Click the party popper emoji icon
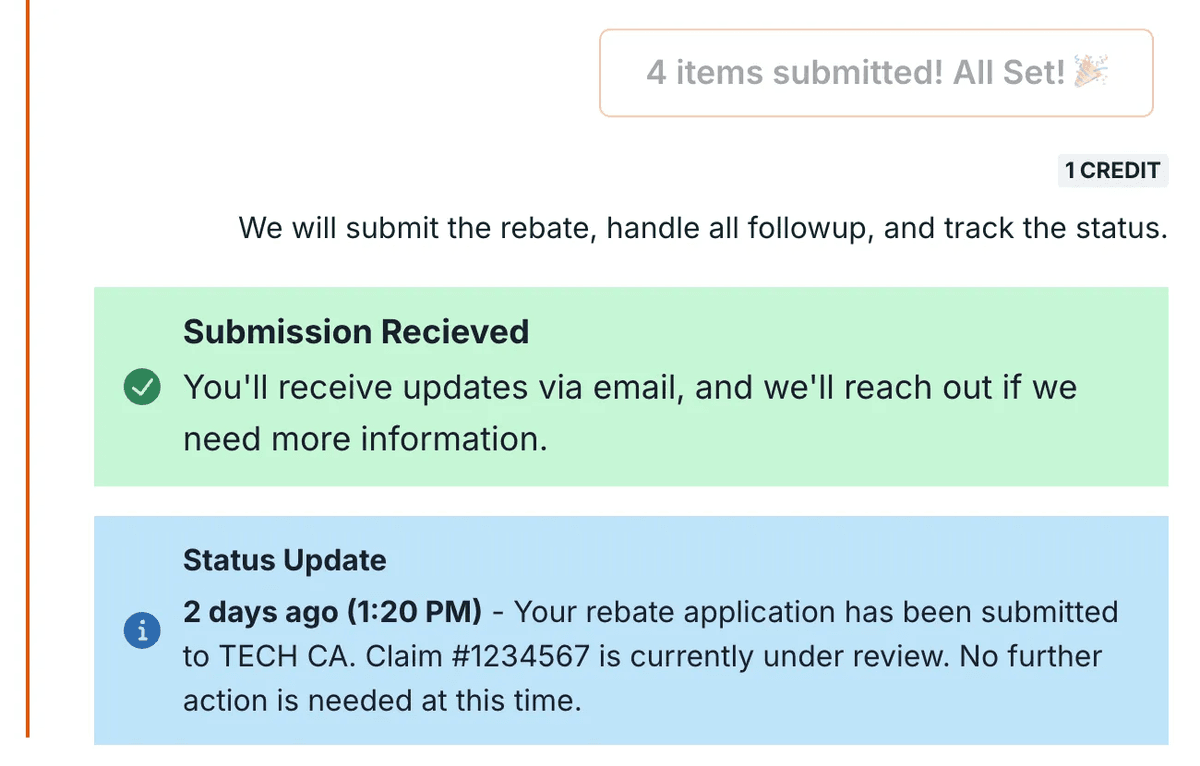 (x=1091, y=72)
